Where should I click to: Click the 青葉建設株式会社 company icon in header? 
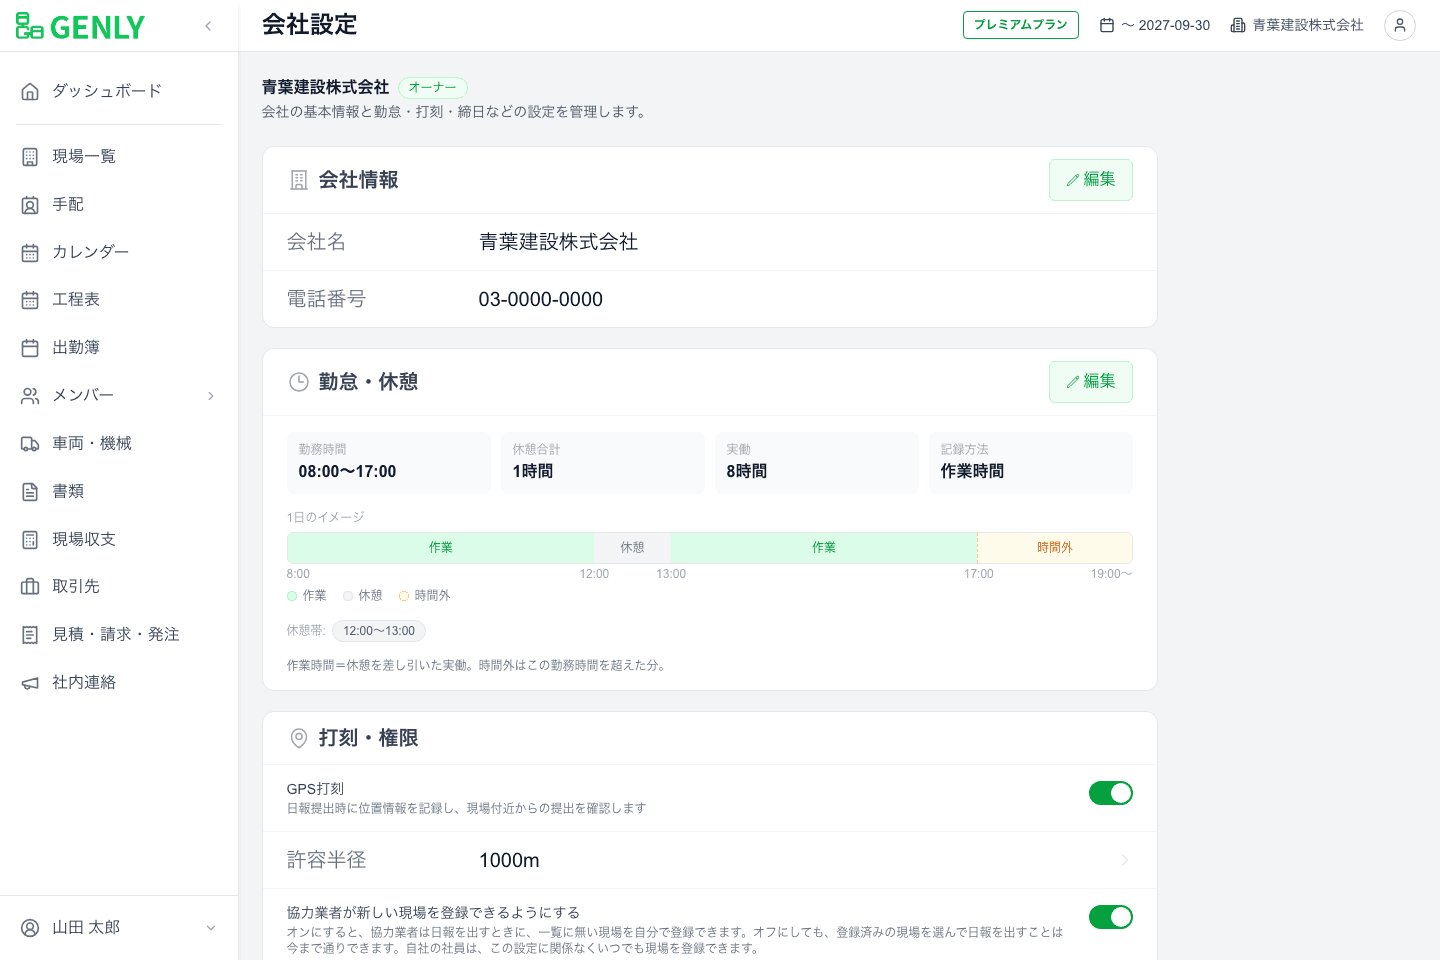(x=1238, y=26)
